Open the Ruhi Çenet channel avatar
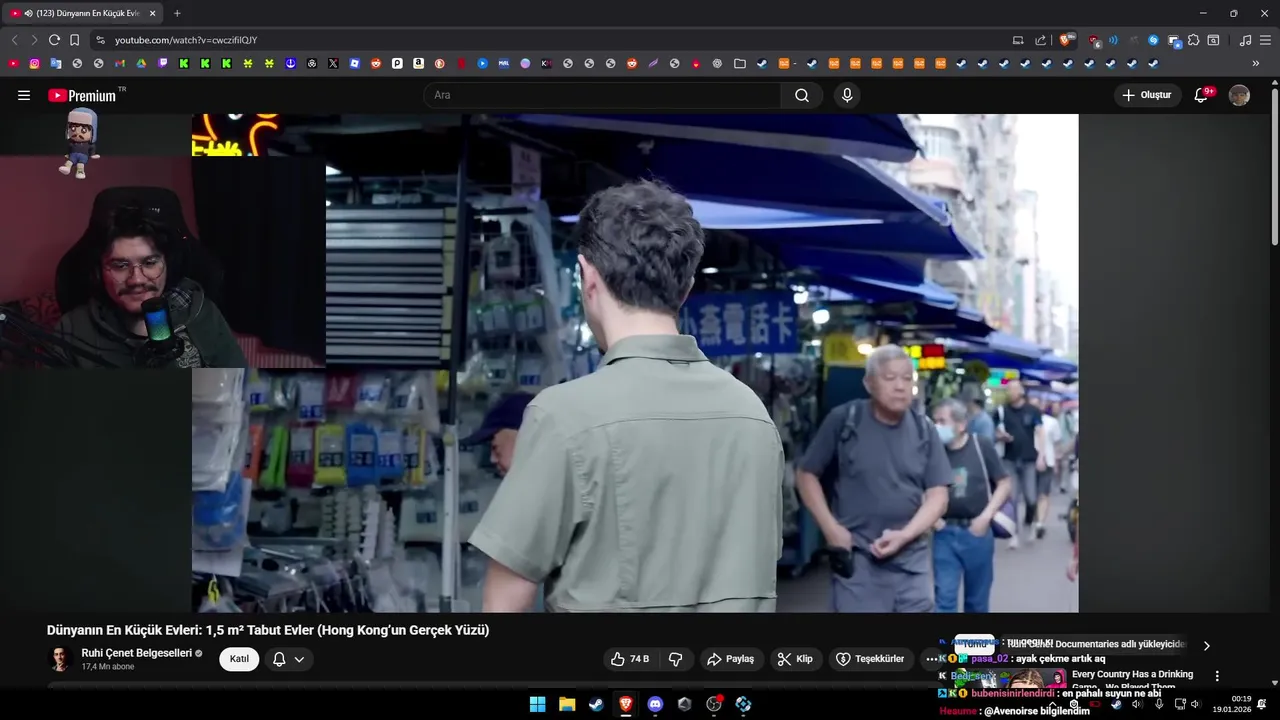The image size is (1280, 720). point(61,659)
